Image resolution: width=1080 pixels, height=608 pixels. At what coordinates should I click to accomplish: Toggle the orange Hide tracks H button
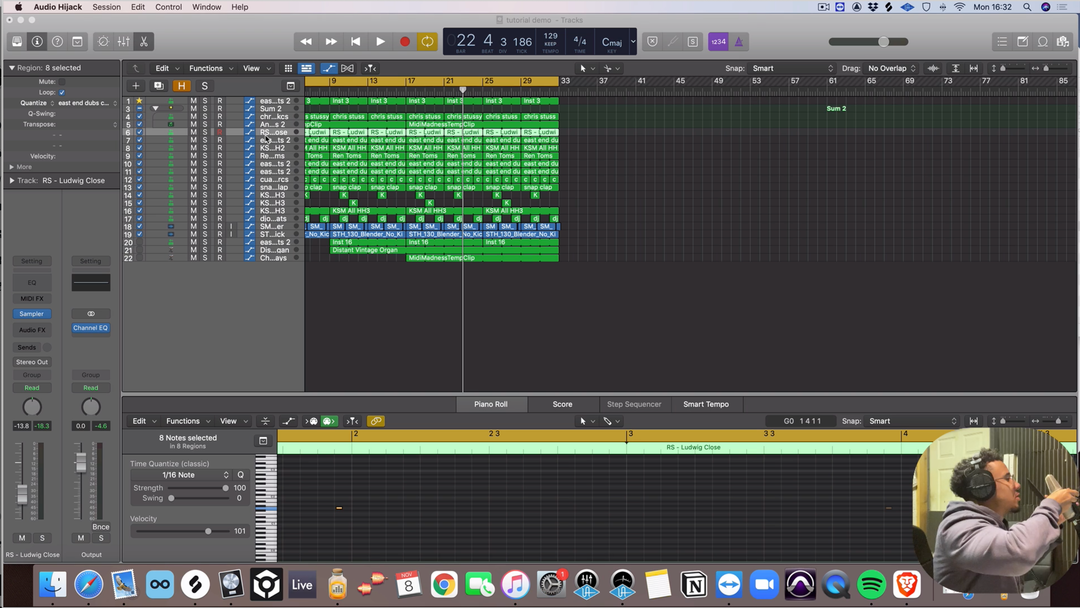(x=181, y=86)
